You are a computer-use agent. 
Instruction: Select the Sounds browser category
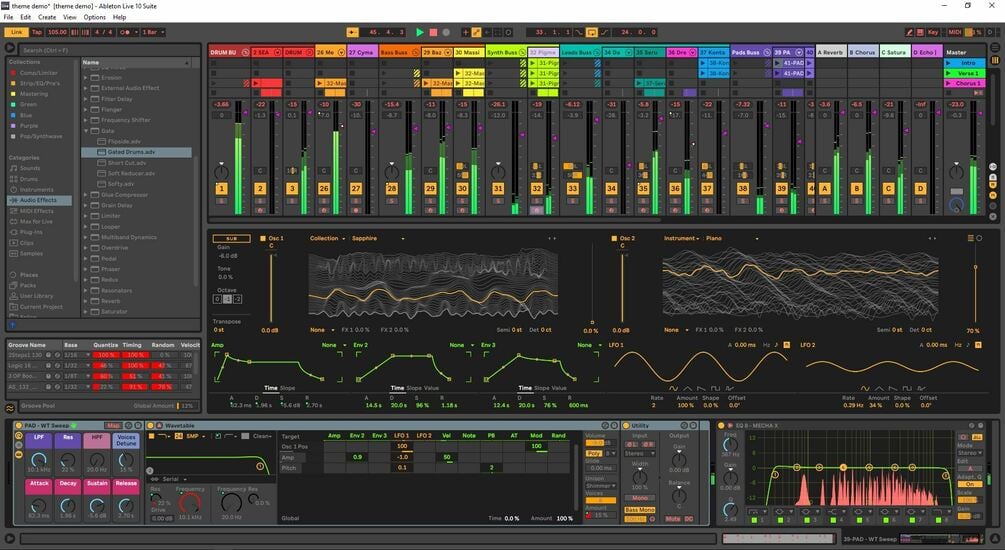point(30,168)
